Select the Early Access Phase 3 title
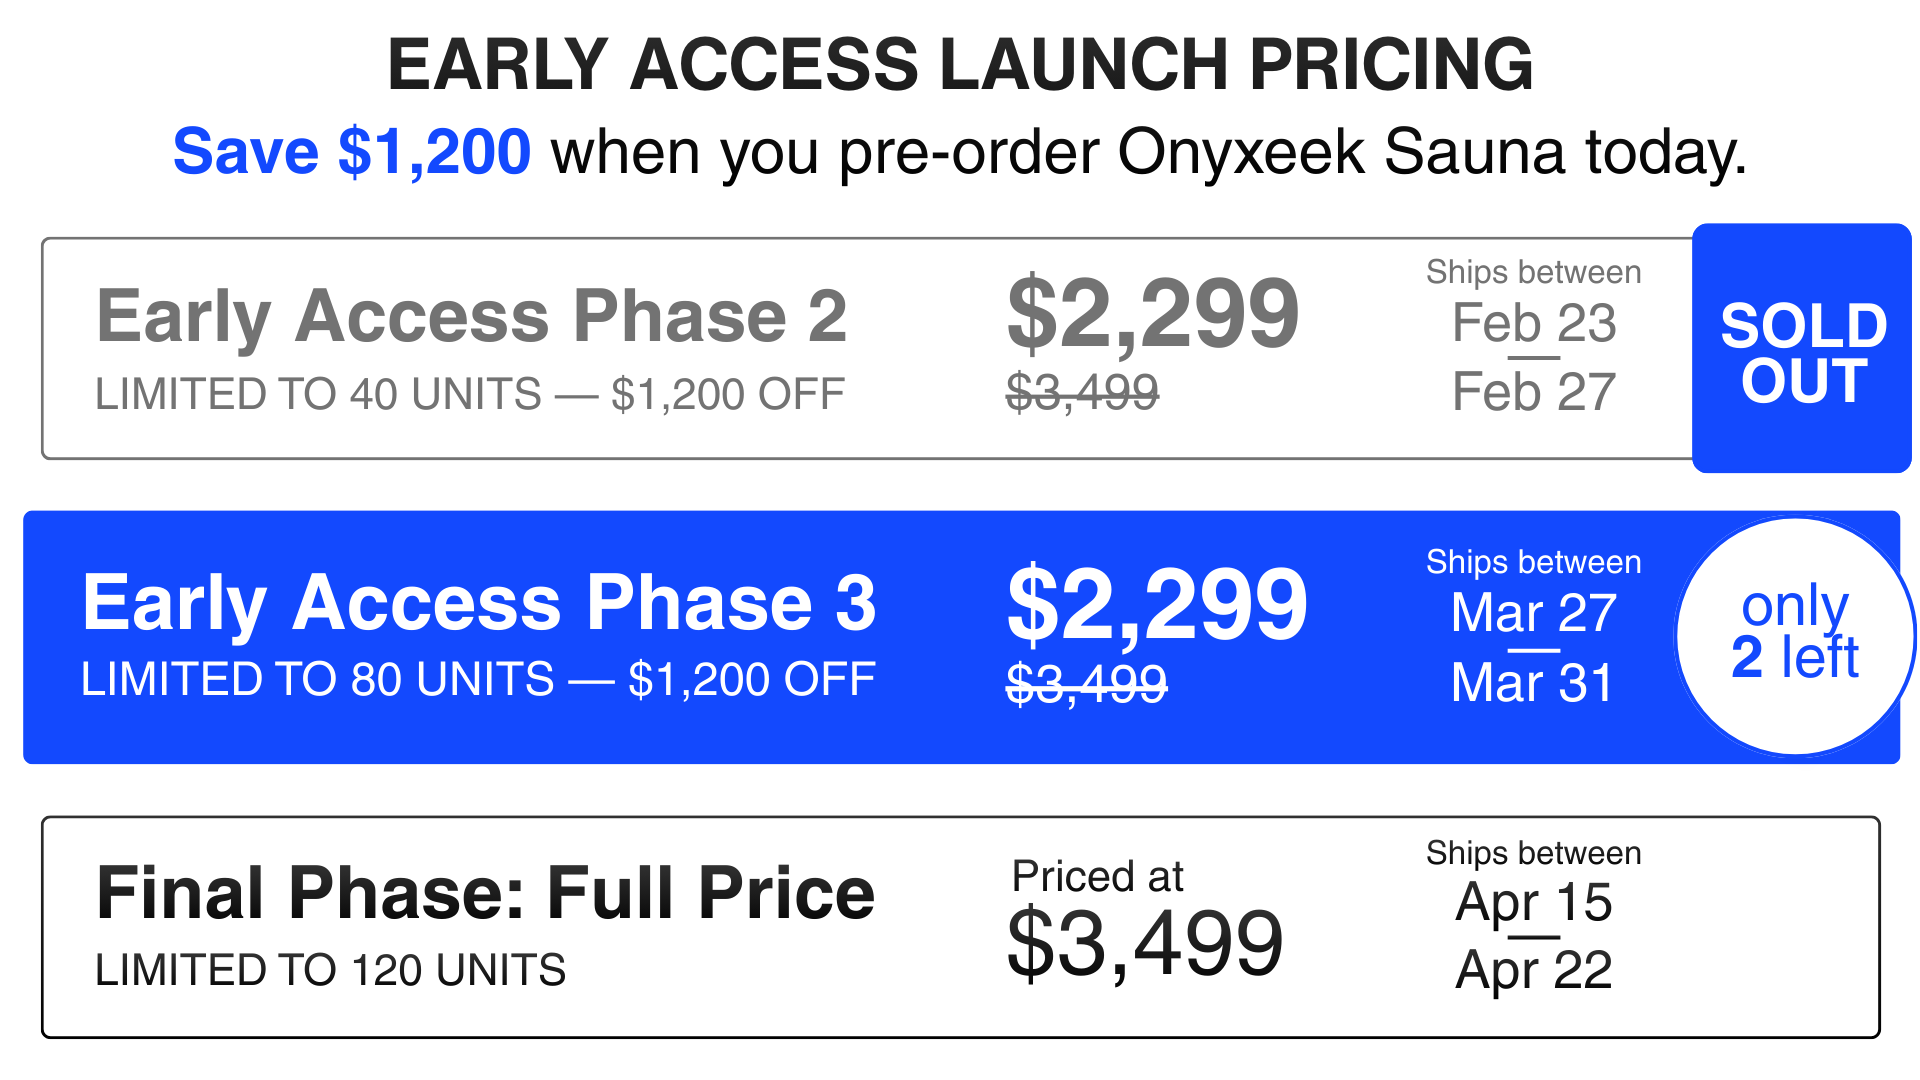The width and height of the screenshot is (1920, 1080). (x=479, y=603)
